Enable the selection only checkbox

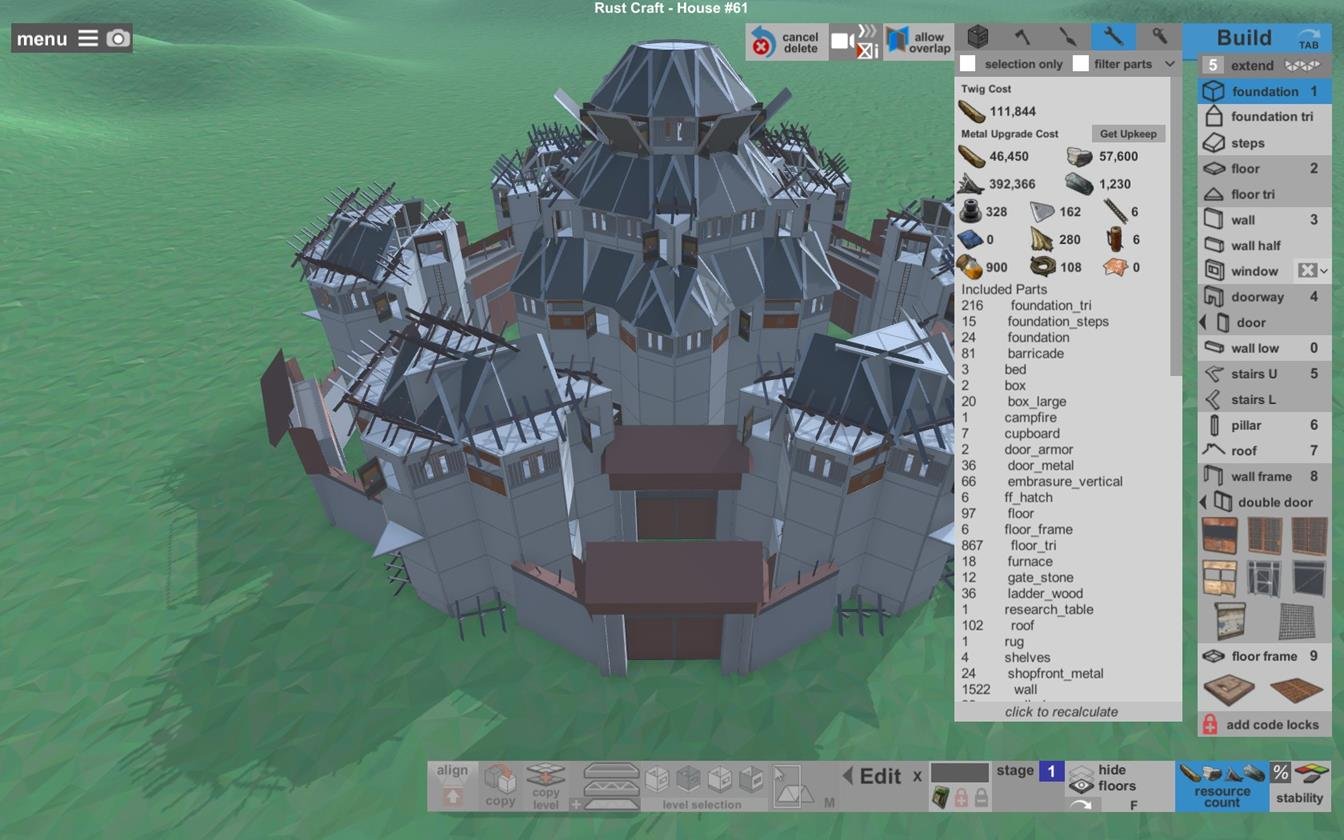(x=967, y=64)
